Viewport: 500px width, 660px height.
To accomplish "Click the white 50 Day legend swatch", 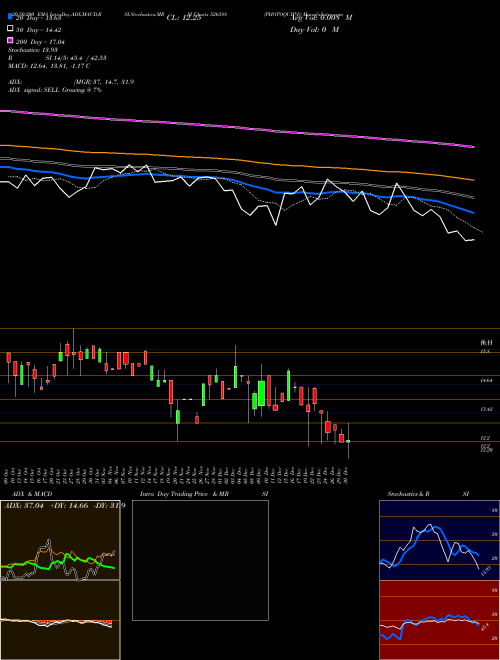I will point(10,28).
